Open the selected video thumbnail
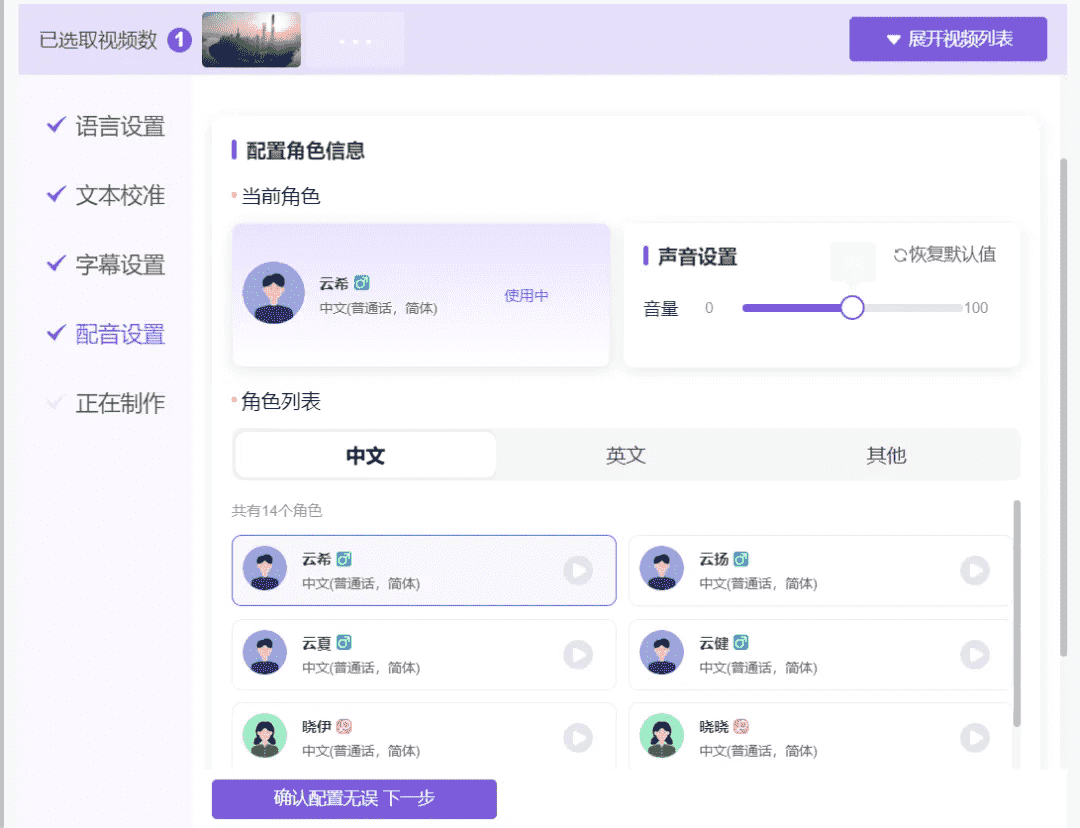This screenshot has height=828, width=1080. click(x=251, y=40)
